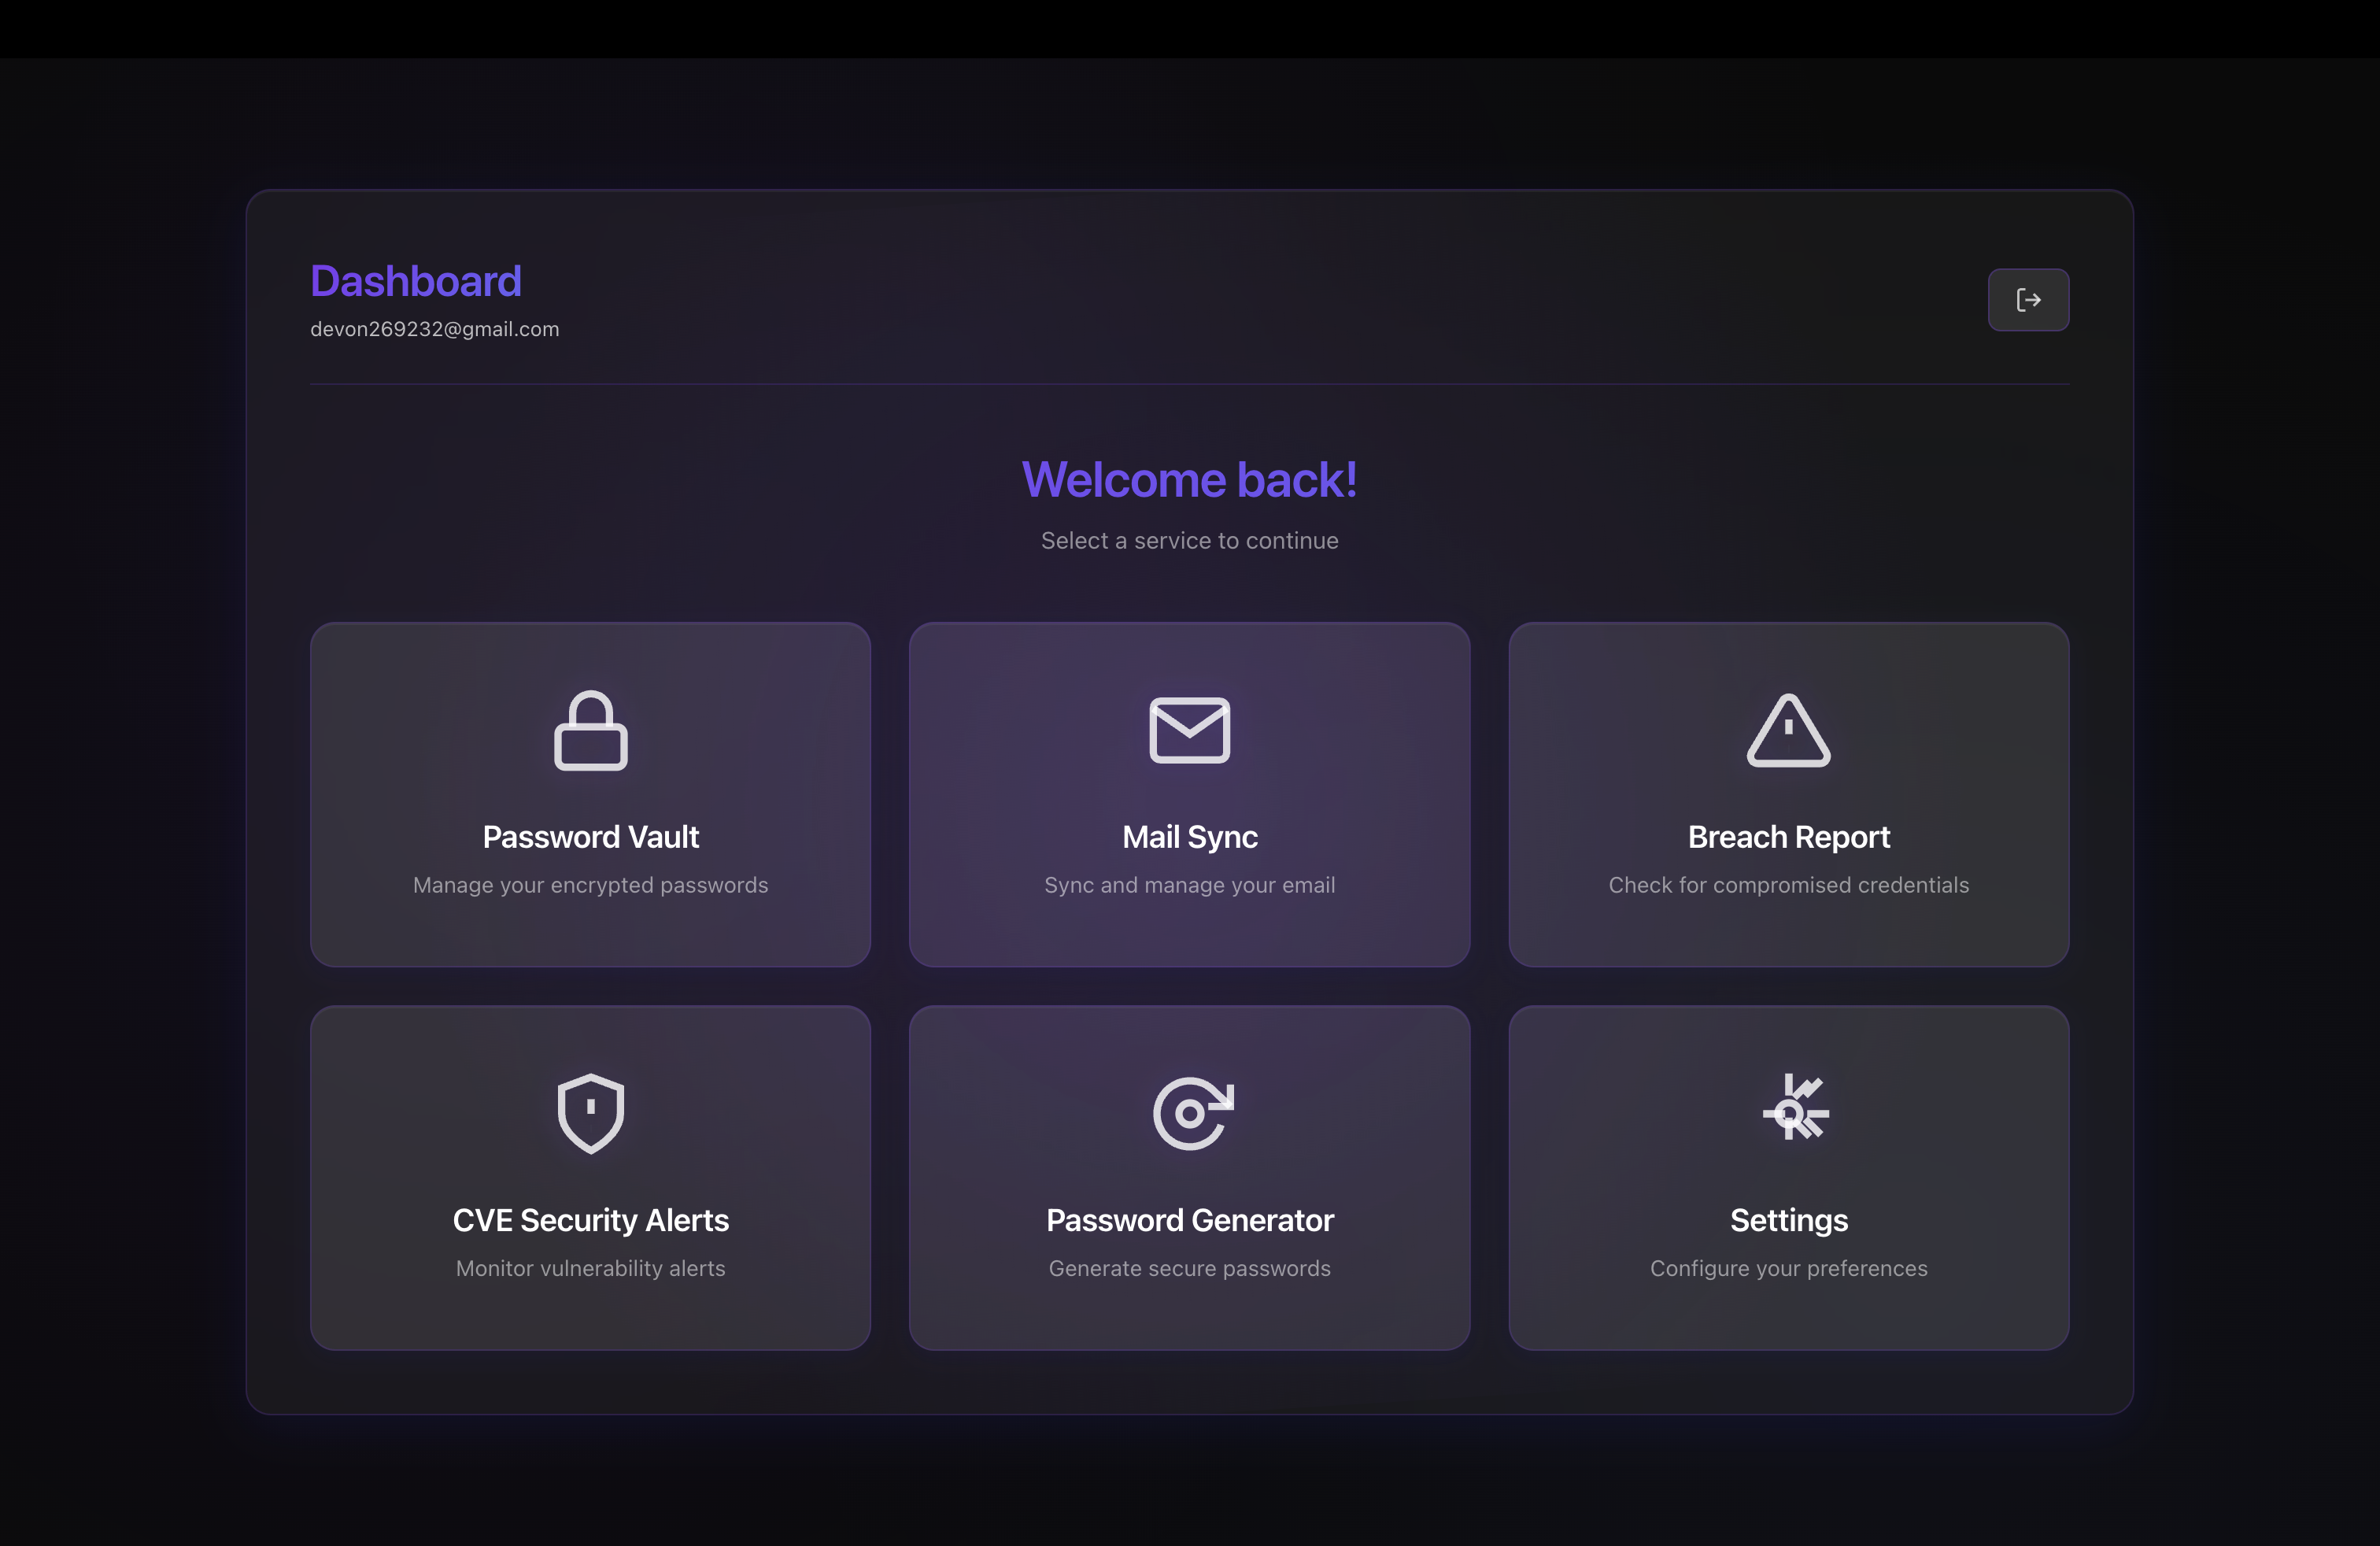Click 'Generate secure passwords' description
2380x1546 pixels.
pyautogui.click(x=1189, y=1268)
